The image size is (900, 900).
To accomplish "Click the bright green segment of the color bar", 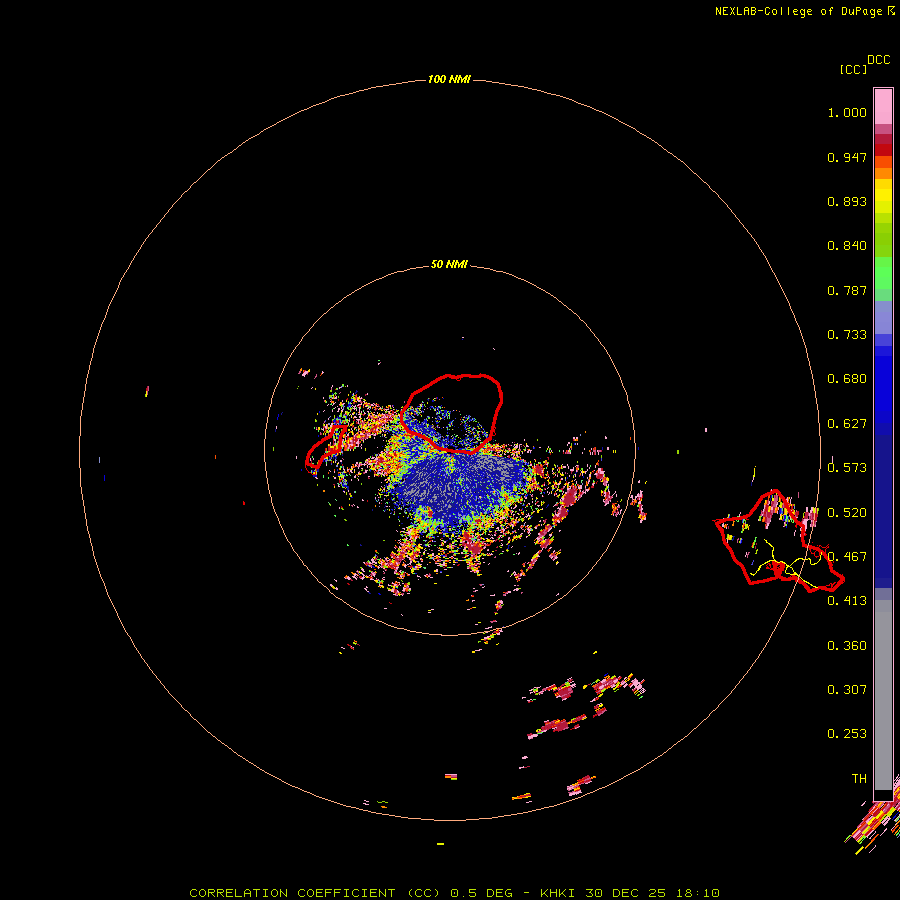I will tap(883, 273).
